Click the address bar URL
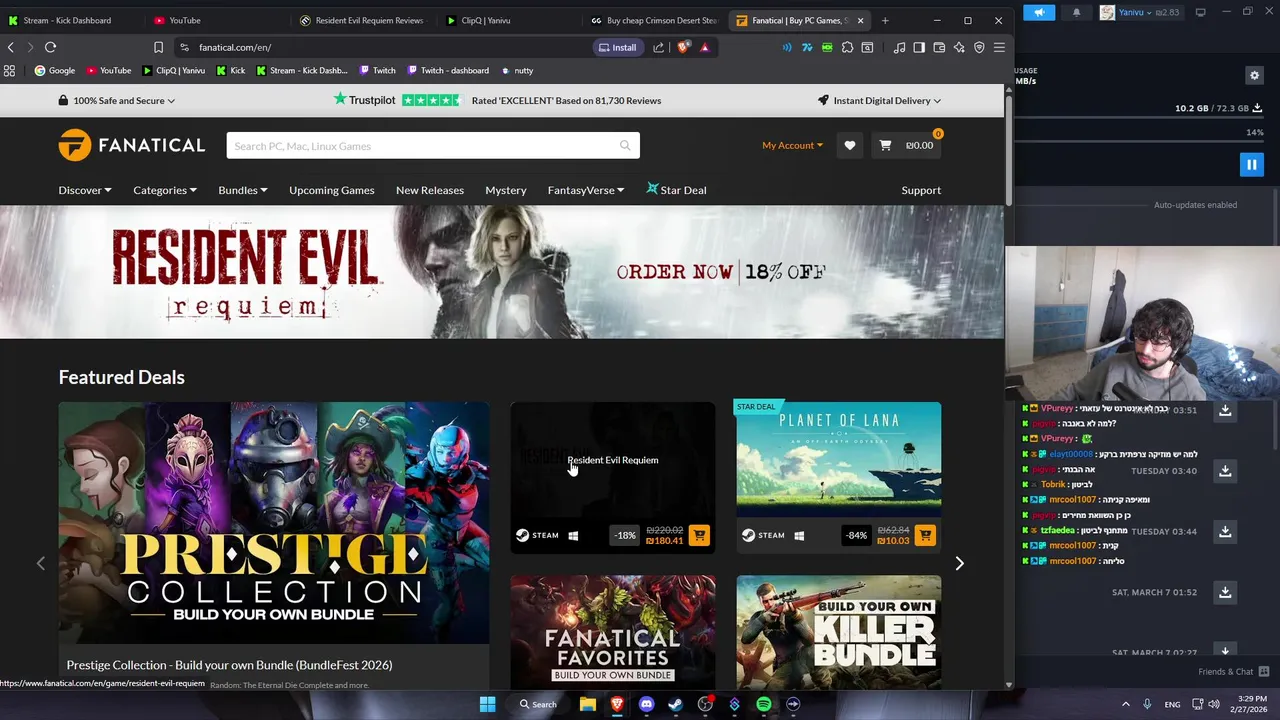This screenshot has height=720, width=1280. (235, 47)
